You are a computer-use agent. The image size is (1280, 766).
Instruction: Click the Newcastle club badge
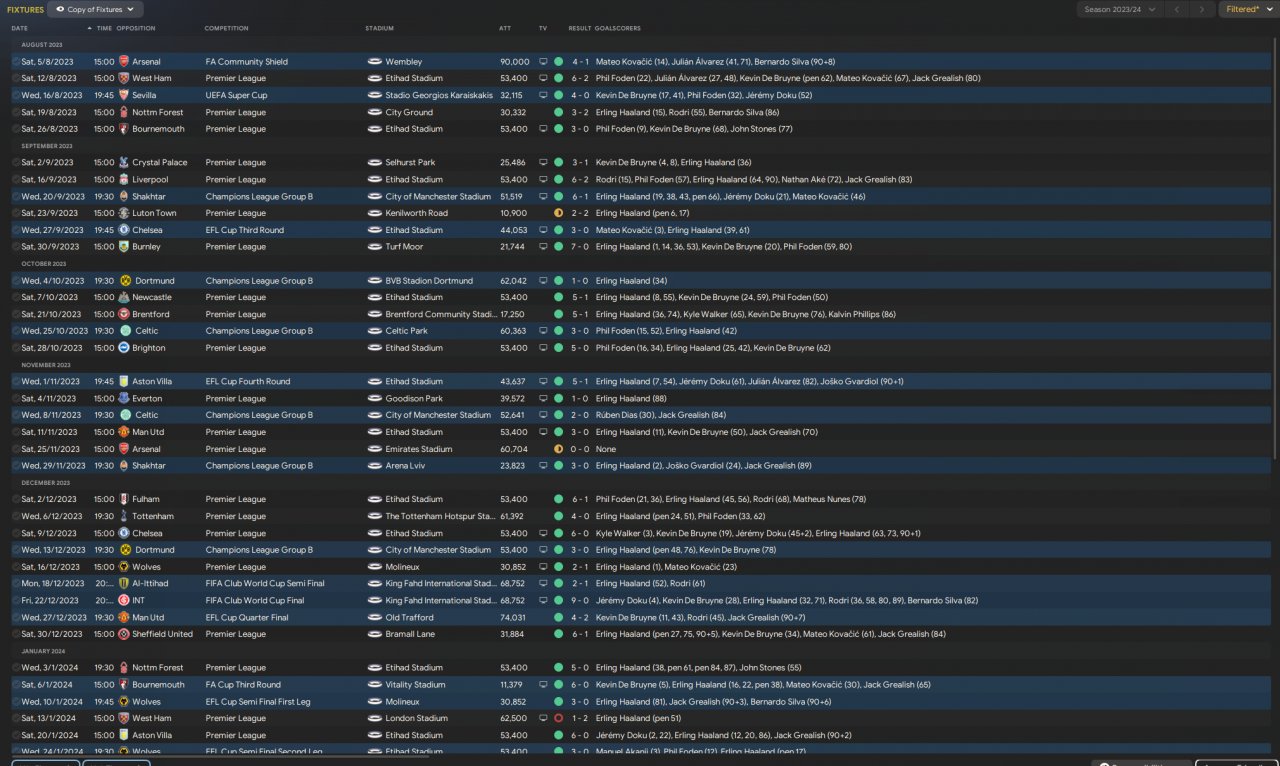[124, 297]
